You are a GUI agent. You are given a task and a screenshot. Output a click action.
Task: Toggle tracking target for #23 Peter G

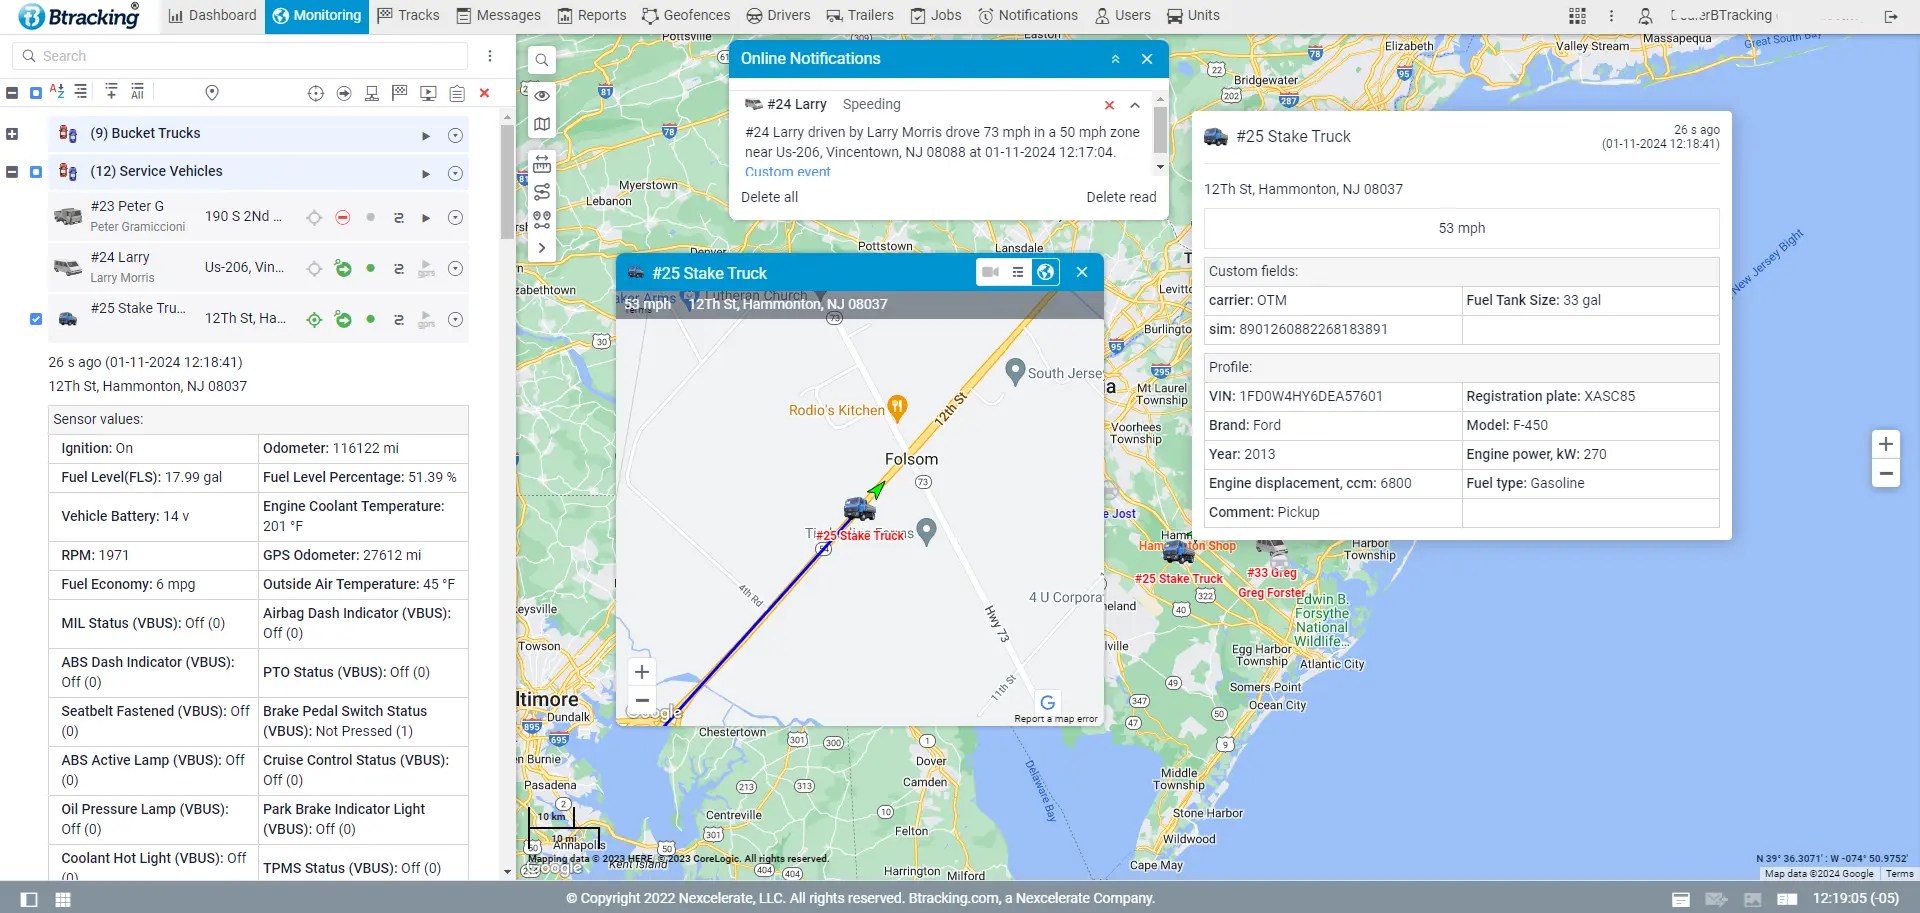point(314,217)
